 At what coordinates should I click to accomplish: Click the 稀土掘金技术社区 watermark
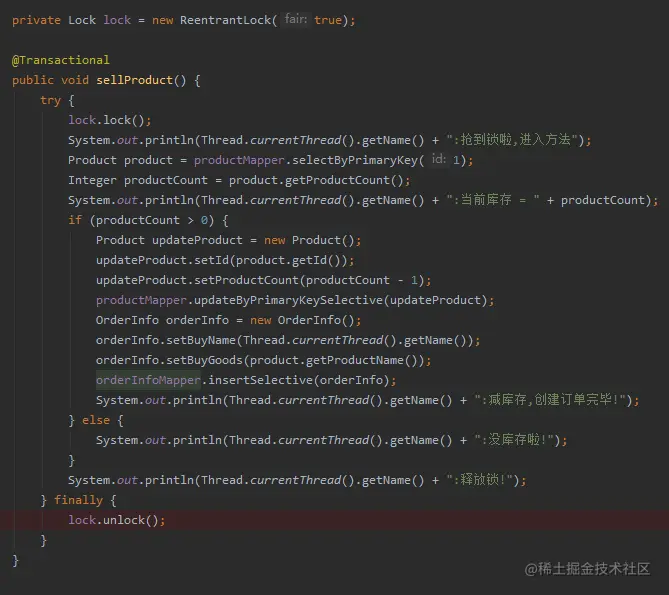587,569
